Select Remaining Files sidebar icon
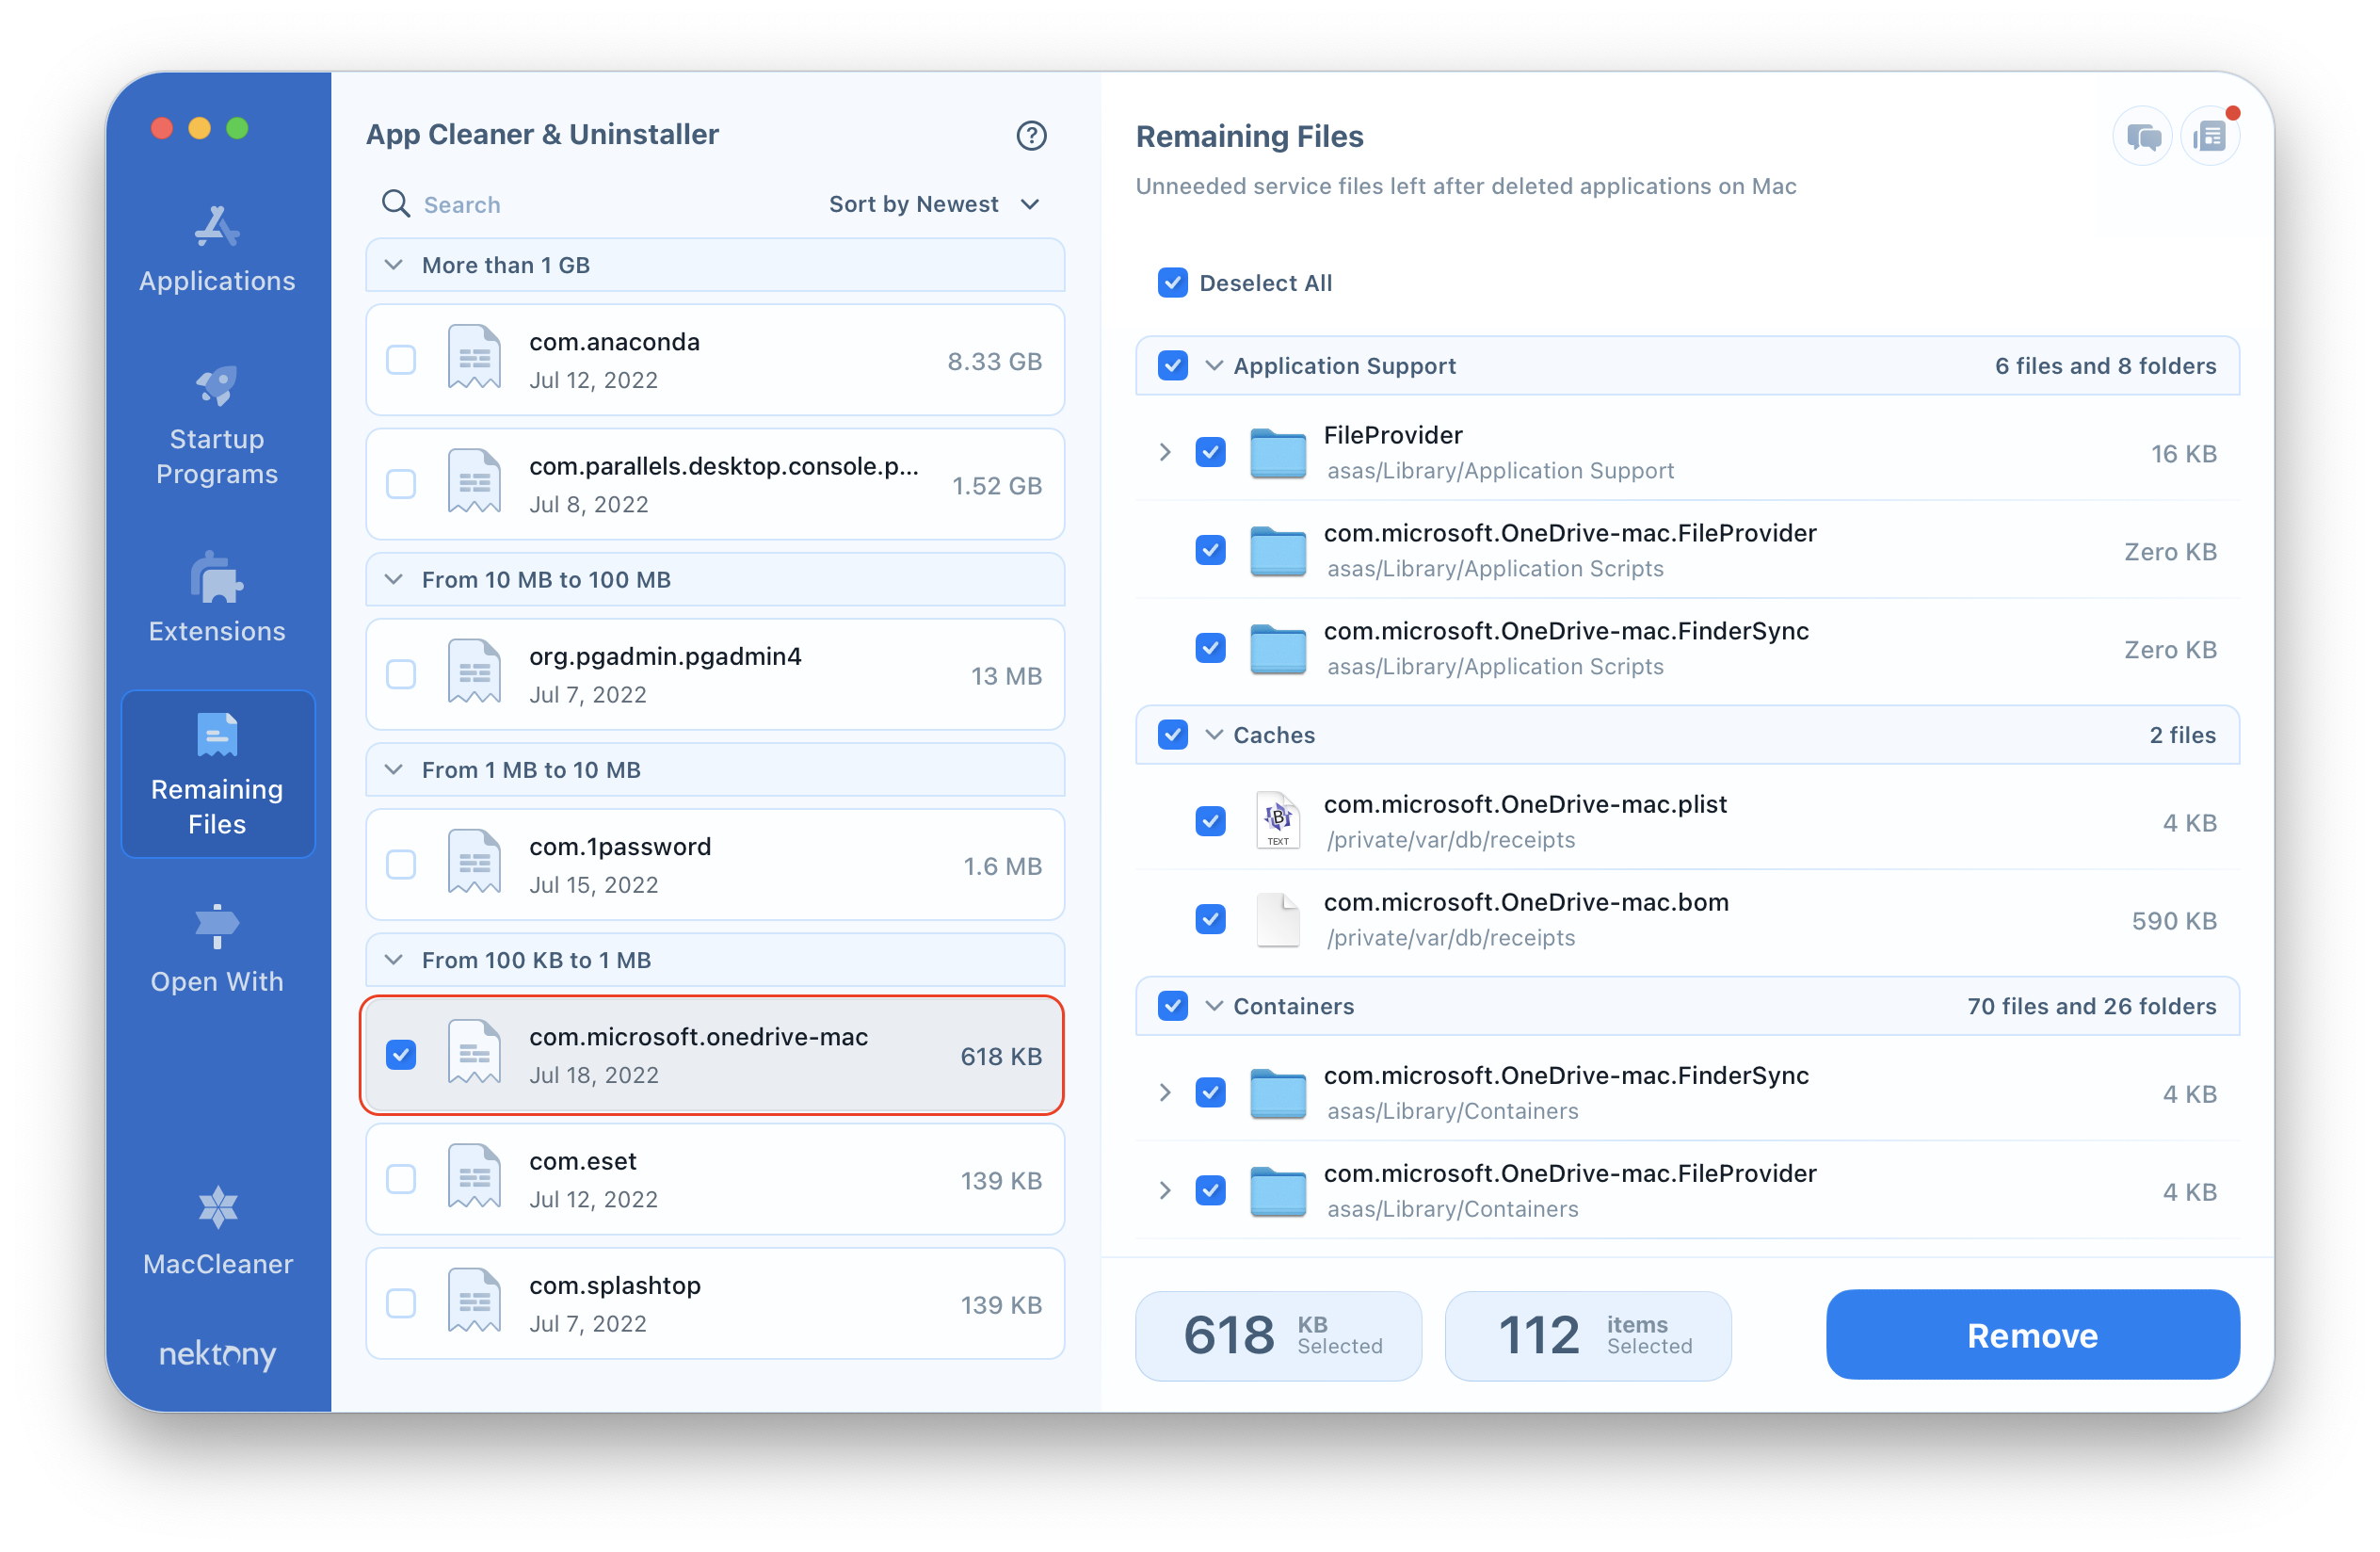 click(215, 735)
